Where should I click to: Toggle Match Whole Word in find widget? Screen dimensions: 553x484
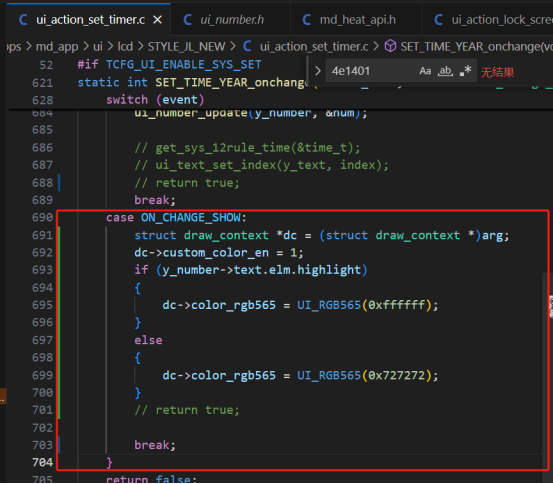coord(445,71)
